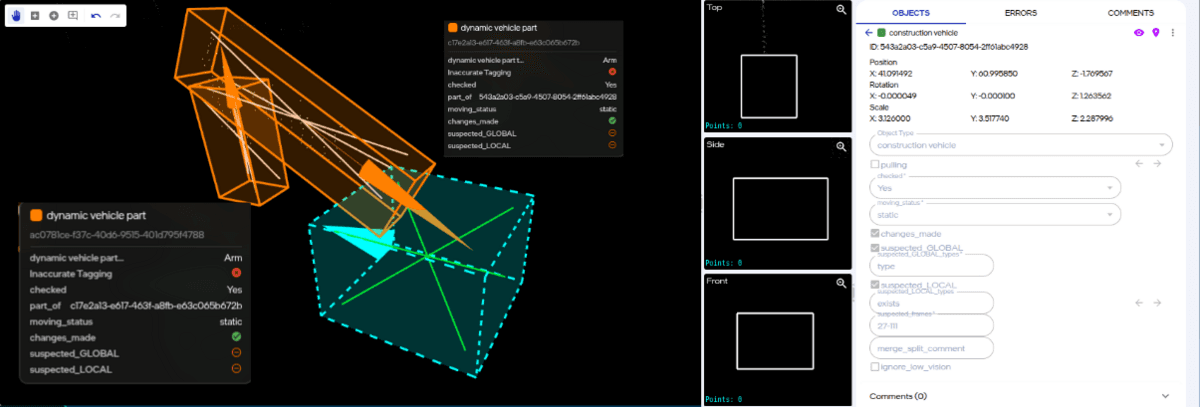Switch to the OBJECTS tab
Screen dimensions: 1200x407
910,13
